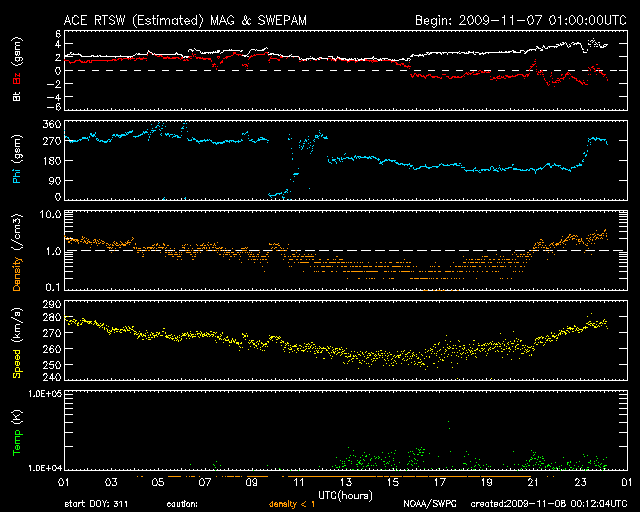Click the '21' hour tick label
This screenshot has height=512, width=640.
click(533, 483)
